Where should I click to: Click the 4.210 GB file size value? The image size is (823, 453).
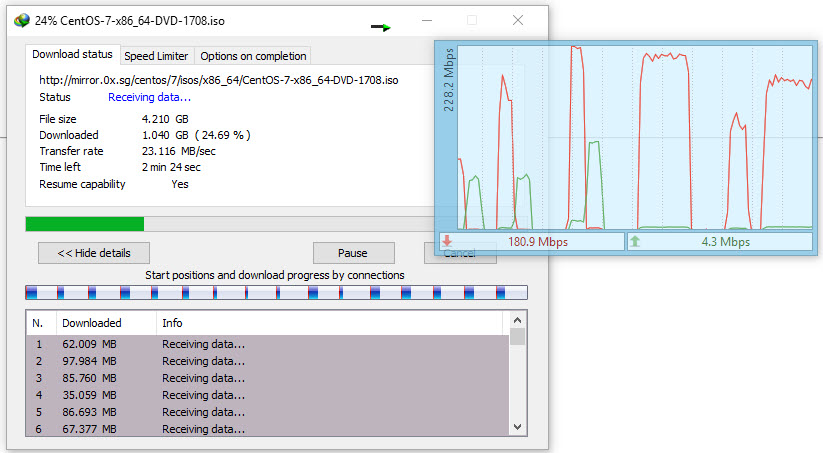(165, 119)
